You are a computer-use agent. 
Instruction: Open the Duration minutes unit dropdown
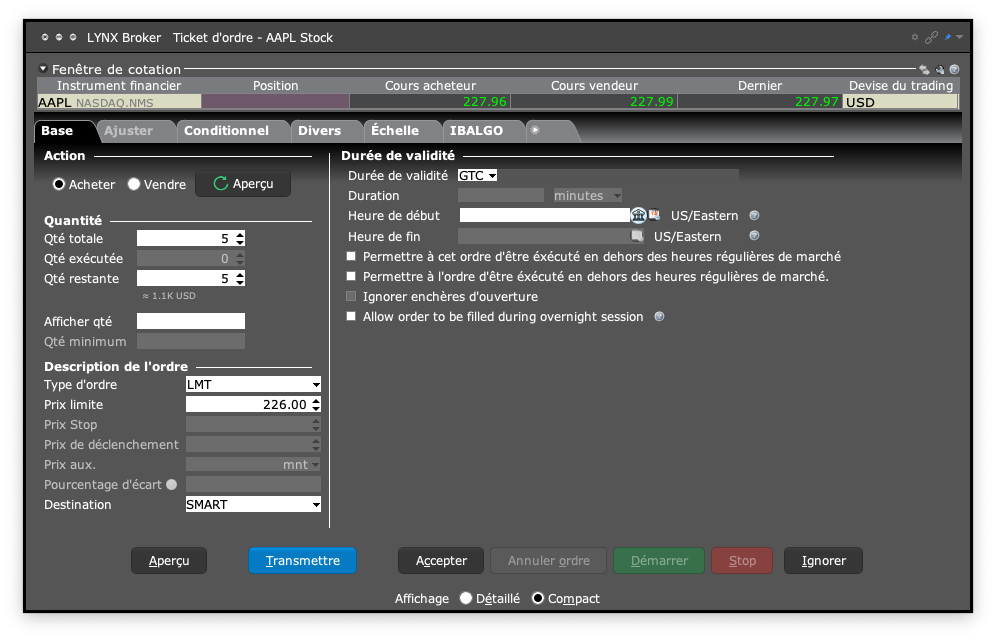588,196
